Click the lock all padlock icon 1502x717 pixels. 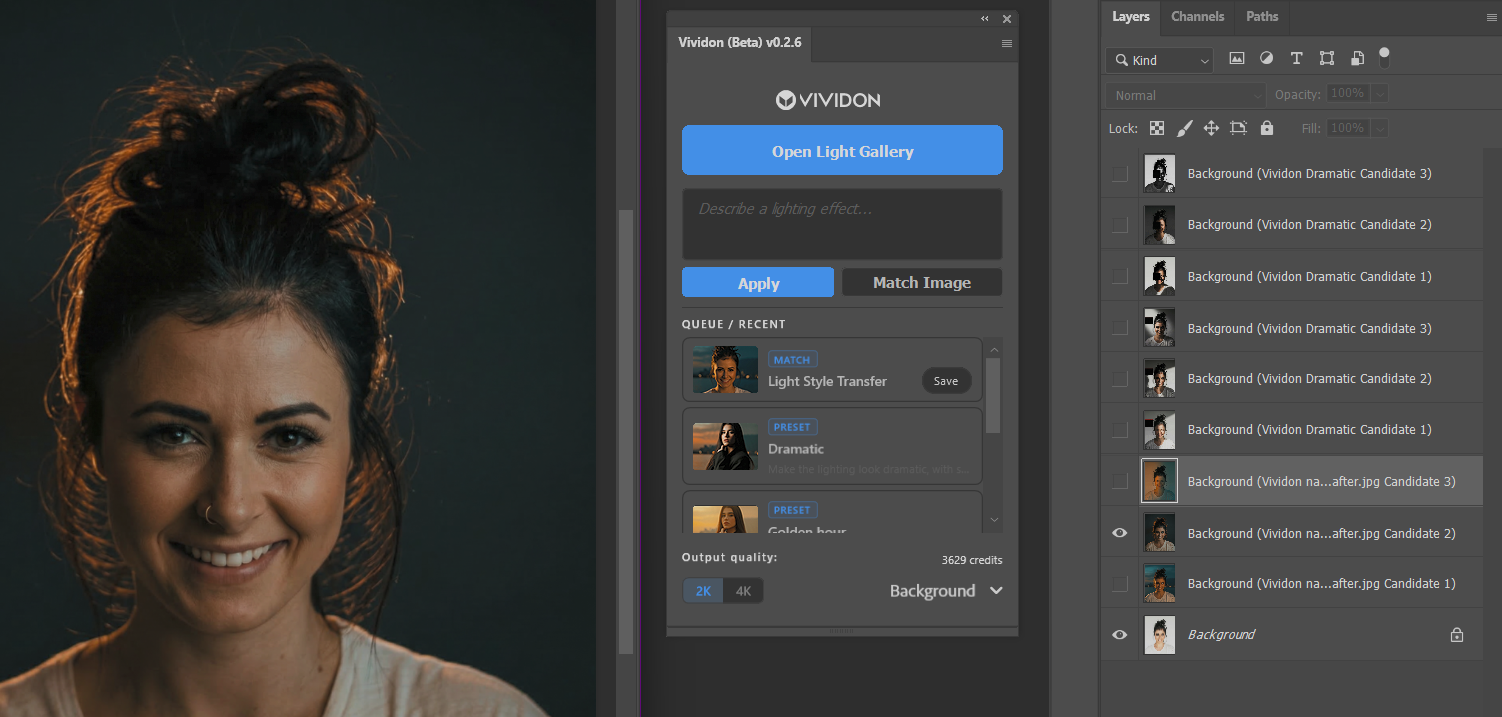[1266, 128]
